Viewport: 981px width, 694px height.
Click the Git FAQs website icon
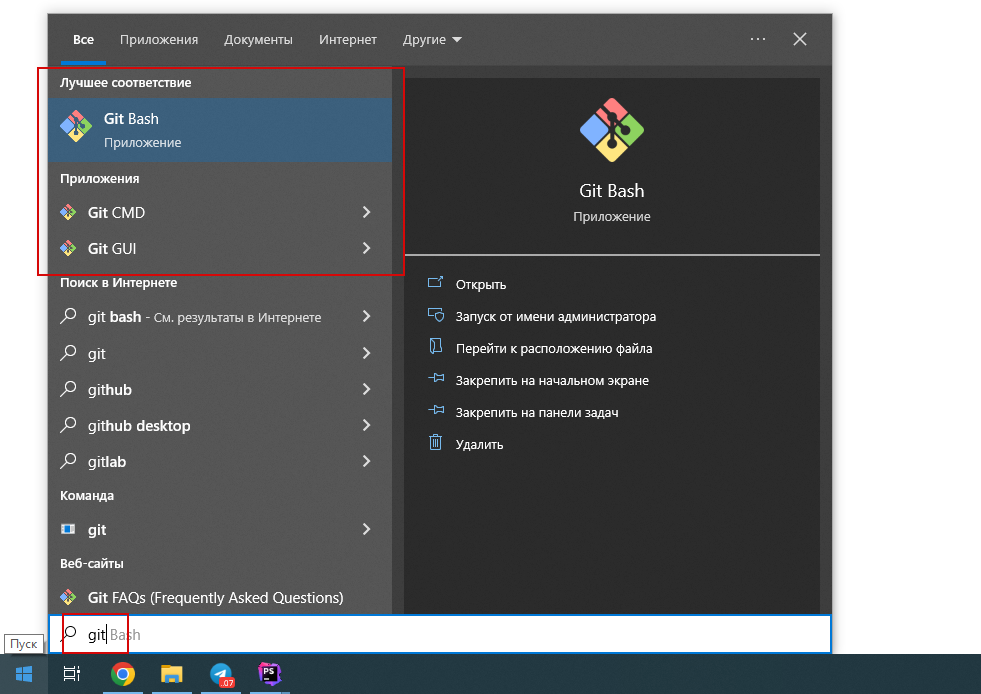coord(68,598)
